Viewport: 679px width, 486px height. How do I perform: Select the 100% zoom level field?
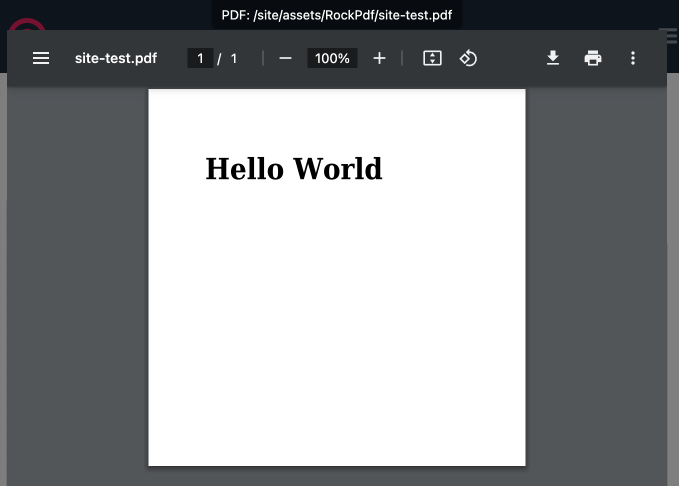pos(332,58)
